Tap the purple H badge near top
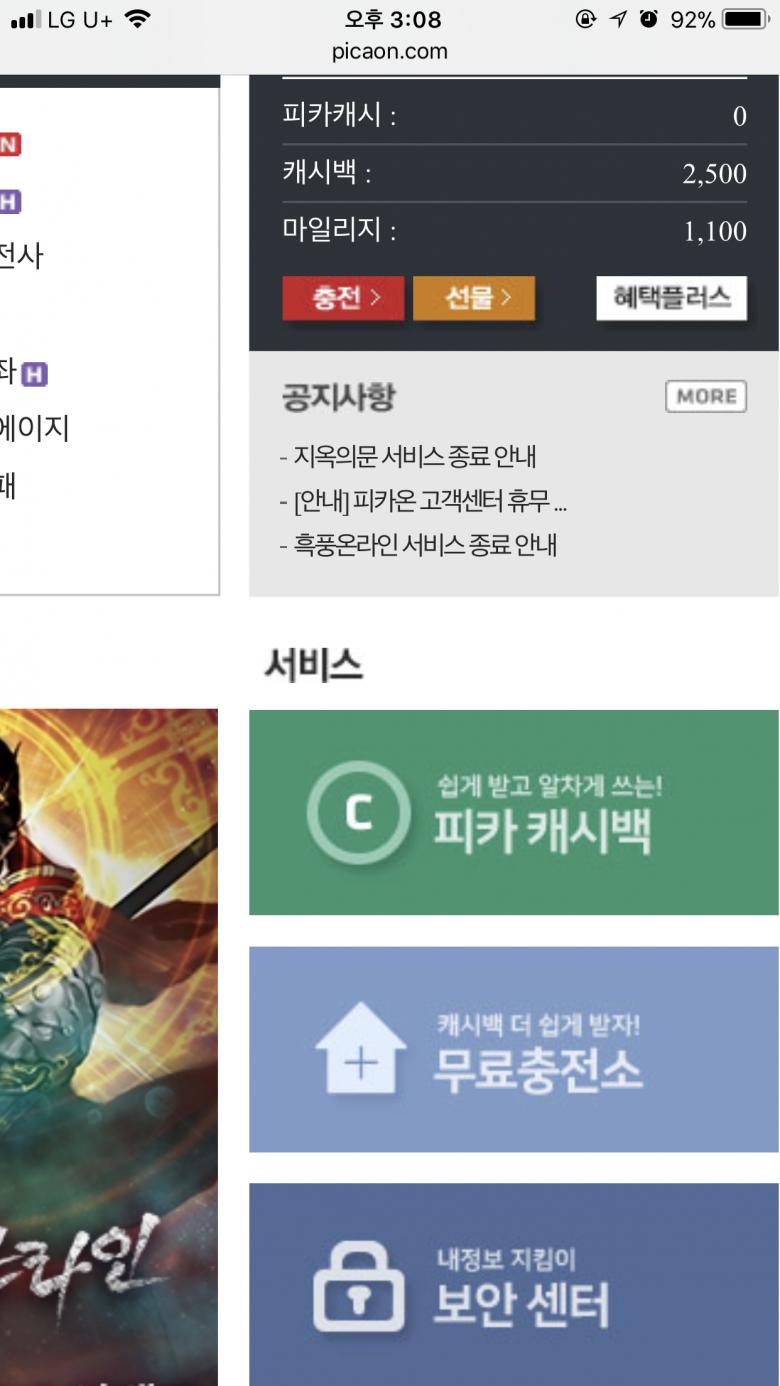The width and height of the screenshot is (780, 1386). pos(9,202)
